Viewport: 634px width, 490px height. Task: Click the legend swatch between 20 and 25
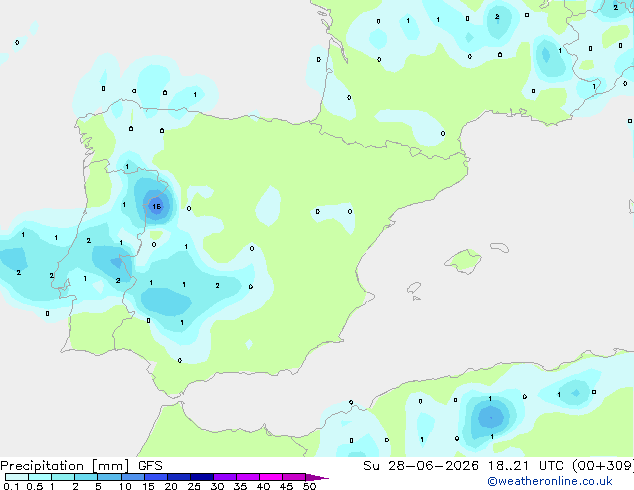[x=179, y=477]
